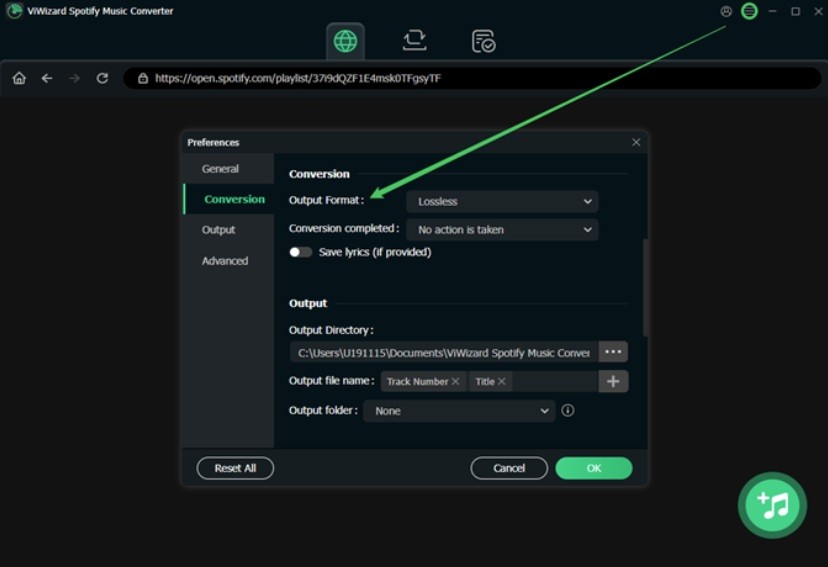Go to home page icon

(x=19, y=78)
